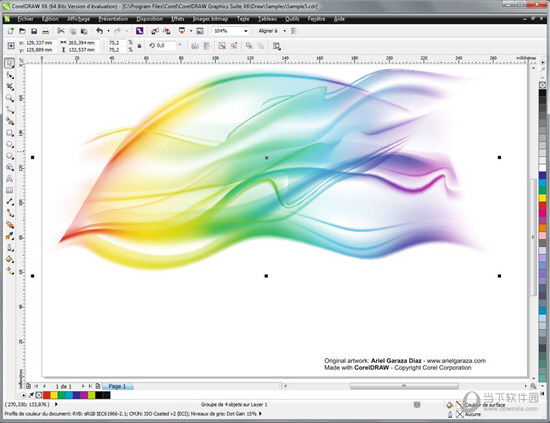Open the zoom level dropdown
The width and height of the screenshot is (550, 423).
tap(246, 31)
